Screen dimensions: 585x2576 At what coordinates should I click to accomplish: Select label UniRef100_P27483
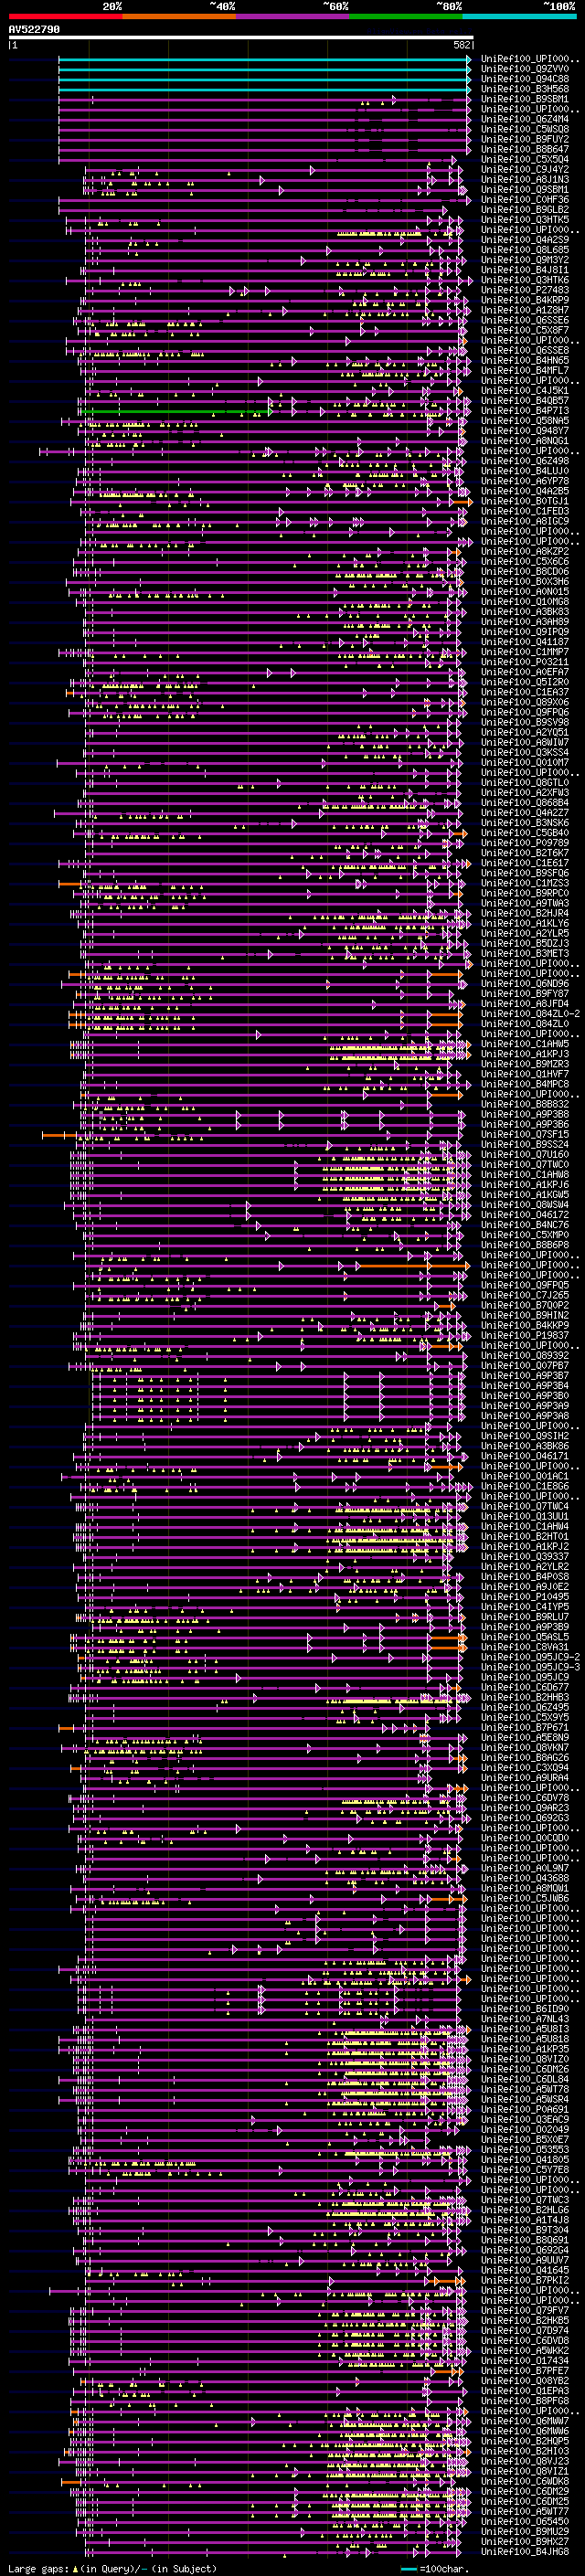pos(525,290)
